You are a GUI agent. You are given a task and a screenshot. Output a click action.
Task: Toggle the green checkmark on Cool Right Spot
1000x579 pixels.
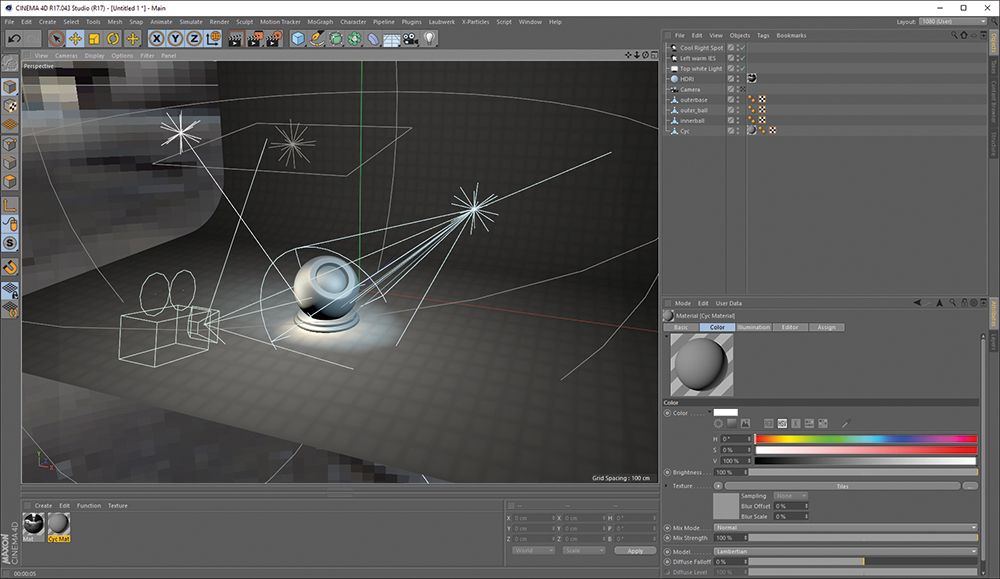(742, 47)
